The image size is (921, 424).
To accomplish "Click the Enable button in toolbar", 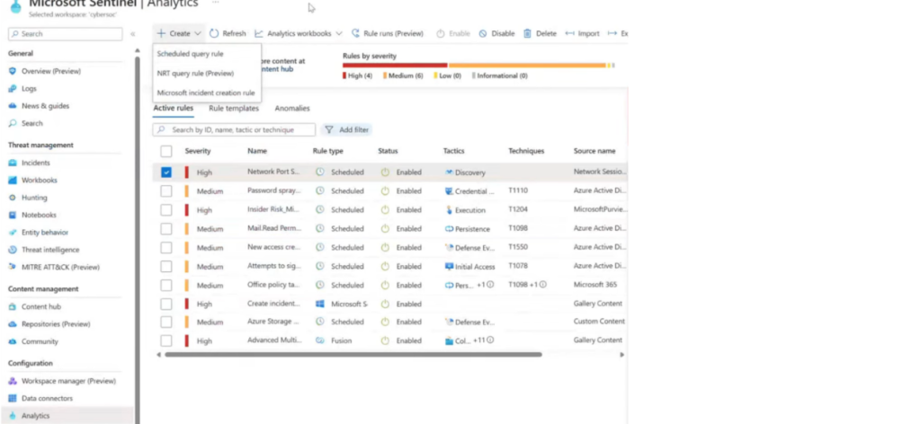I will click(453, 33).
